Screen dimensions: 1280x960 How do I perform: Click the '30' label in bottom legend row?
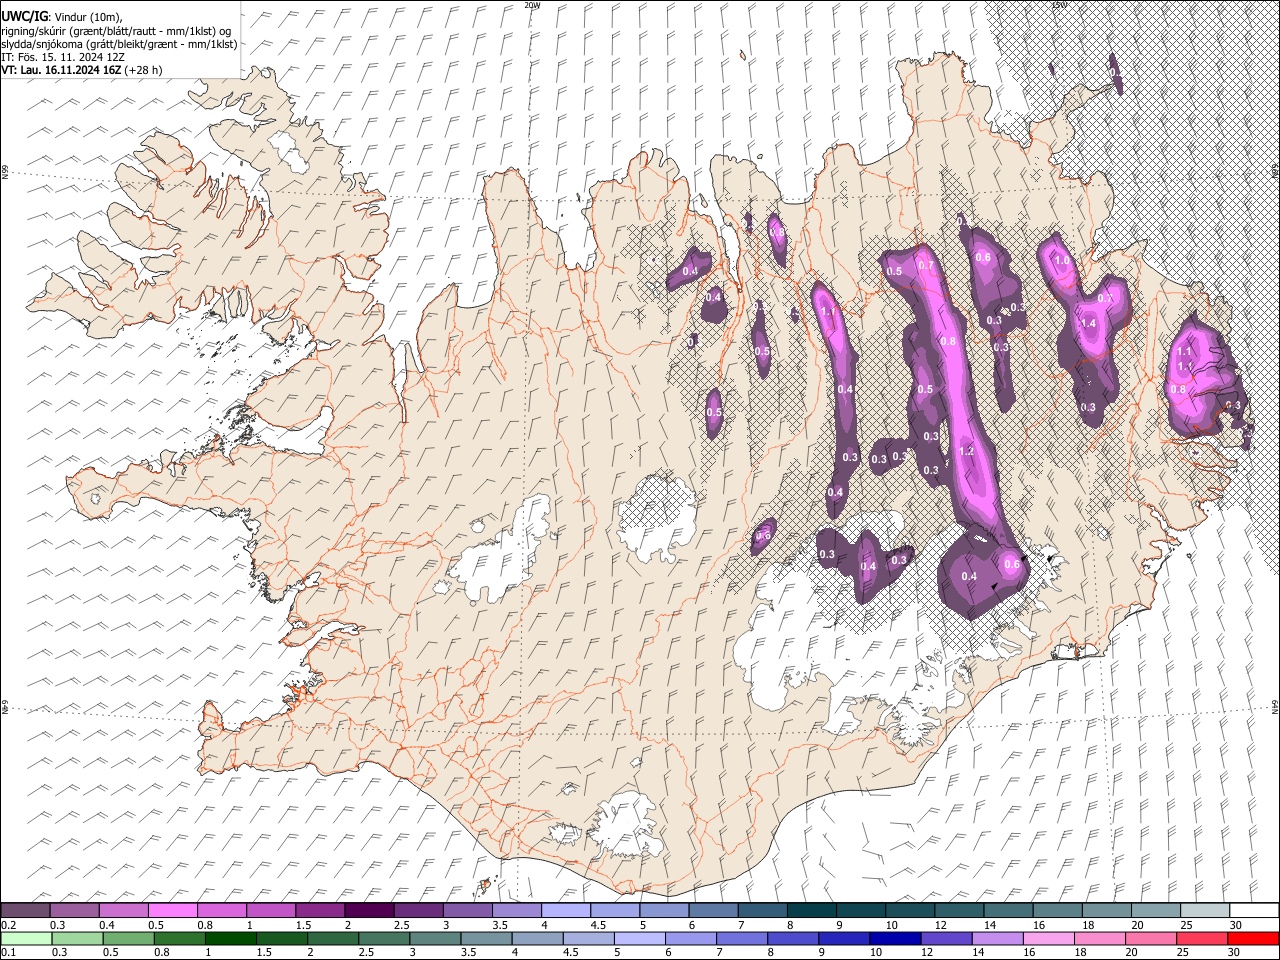pyautogui.click(x=1234, y=952)
